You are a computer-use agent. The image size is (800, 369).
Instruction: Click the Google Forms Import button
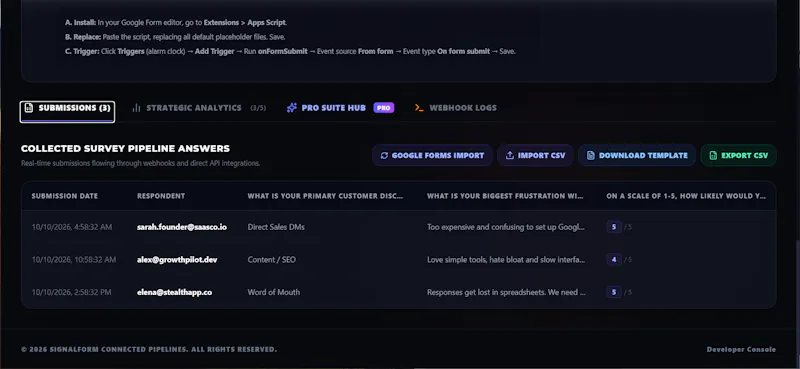pos(432,156)
